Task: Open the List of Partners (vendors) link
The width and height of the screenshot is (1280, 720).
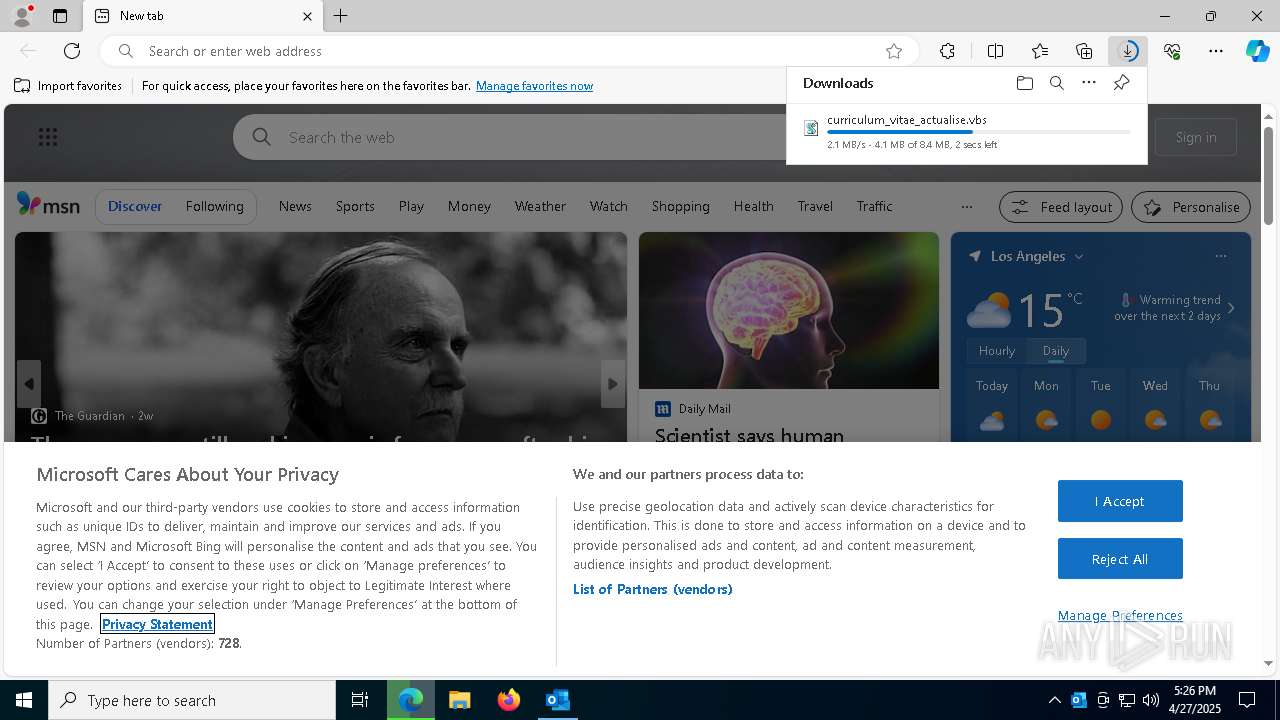Action: click(x=653, y=589)
